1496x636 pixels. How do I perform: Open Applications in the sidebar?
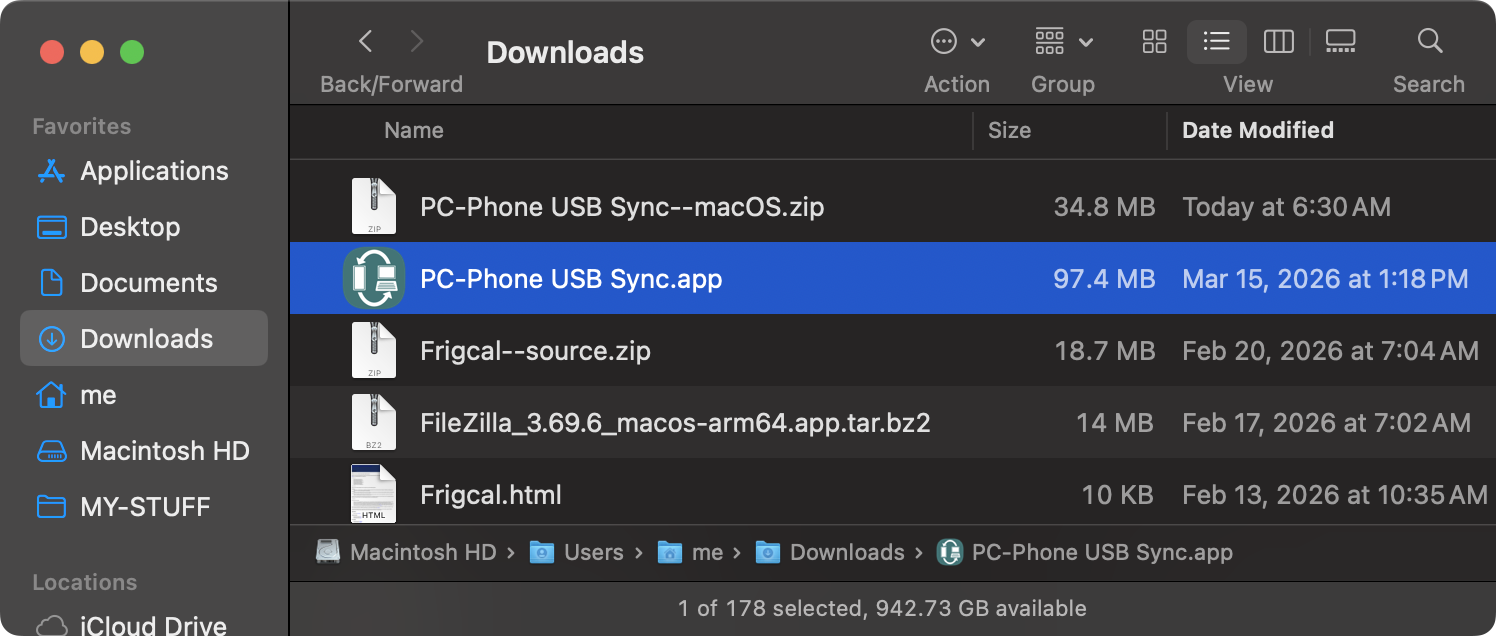point(154,171)
